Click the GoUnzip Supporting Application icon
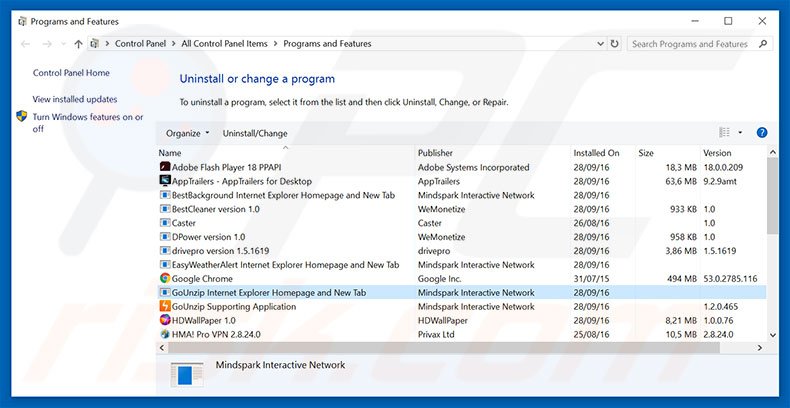Screen dimensions: 790x408 point(165,306)
